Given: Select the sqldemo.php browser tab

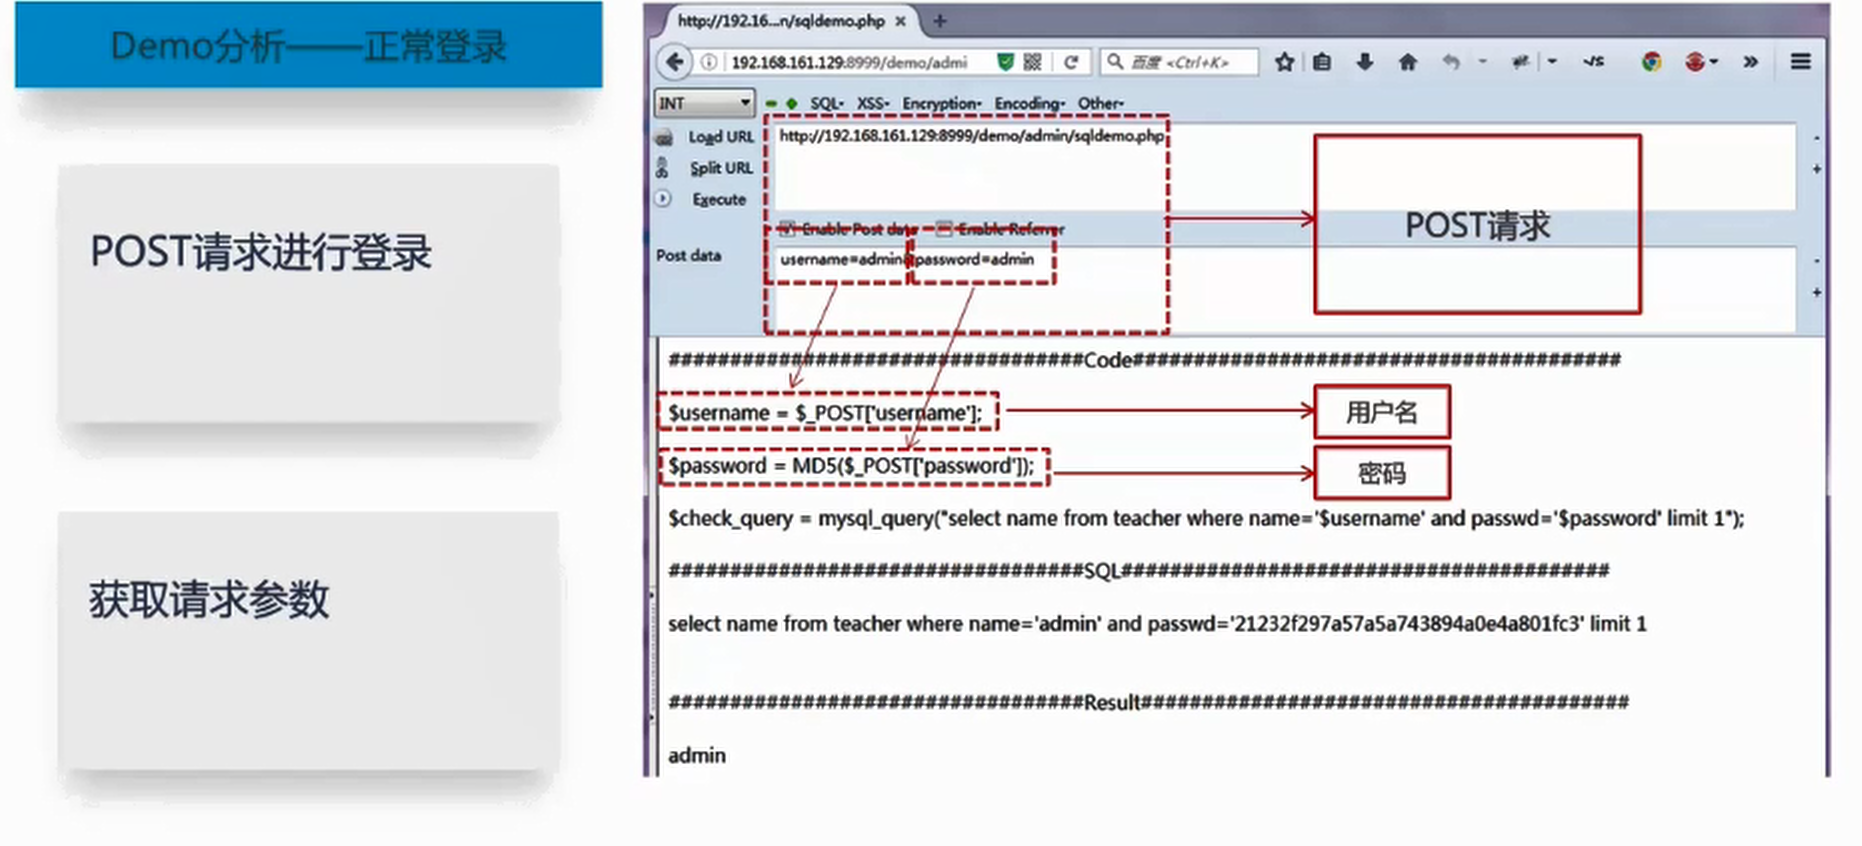Looking at the screenshot, I should (781, 21).
